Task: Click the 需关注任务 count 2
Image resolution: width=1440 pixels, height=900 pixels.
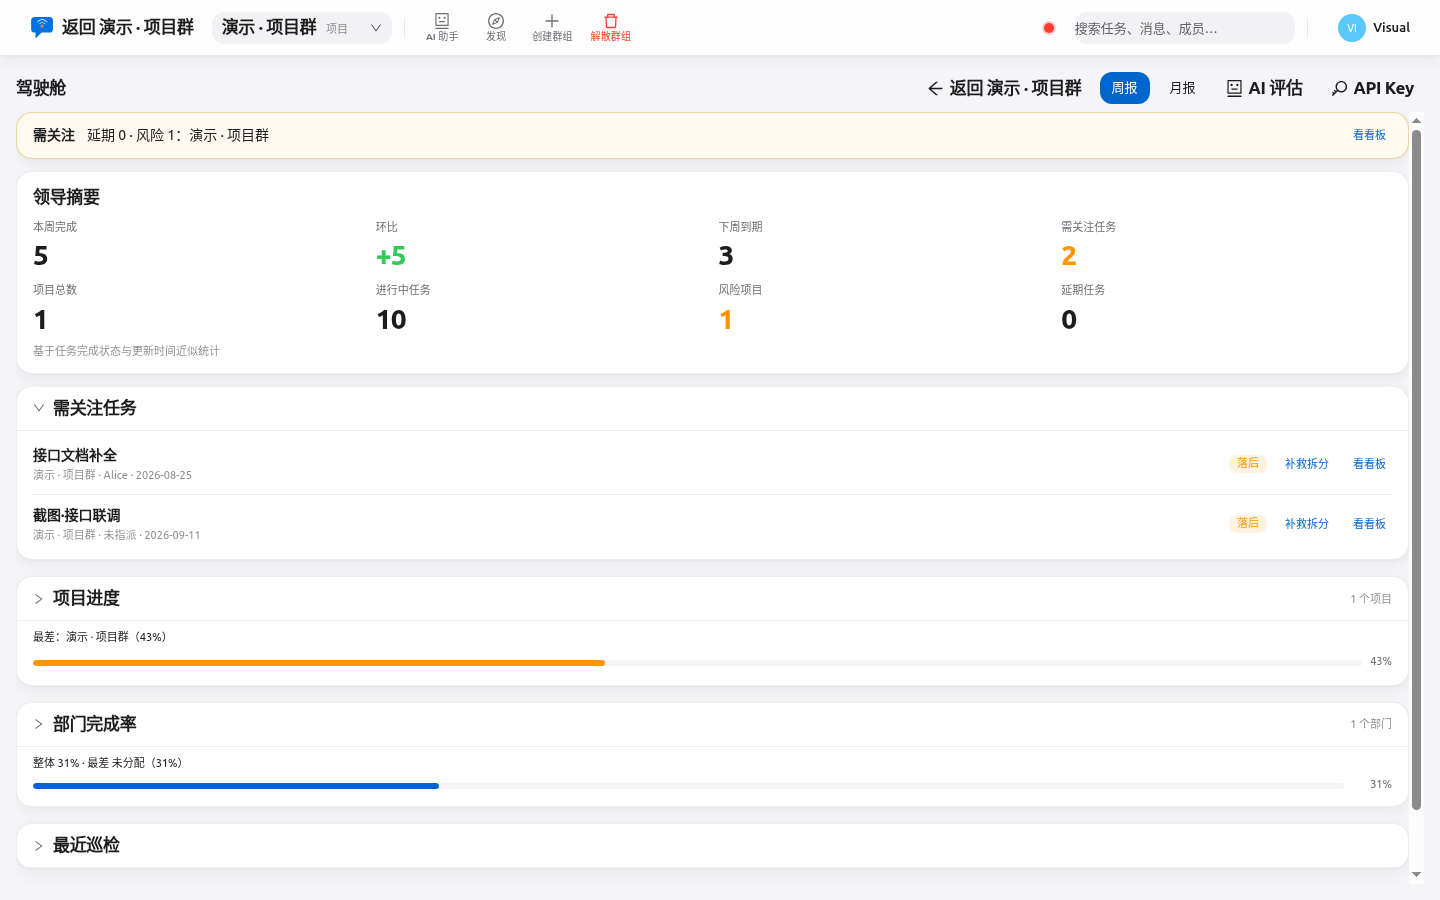Action: [x=1069, y=256]
